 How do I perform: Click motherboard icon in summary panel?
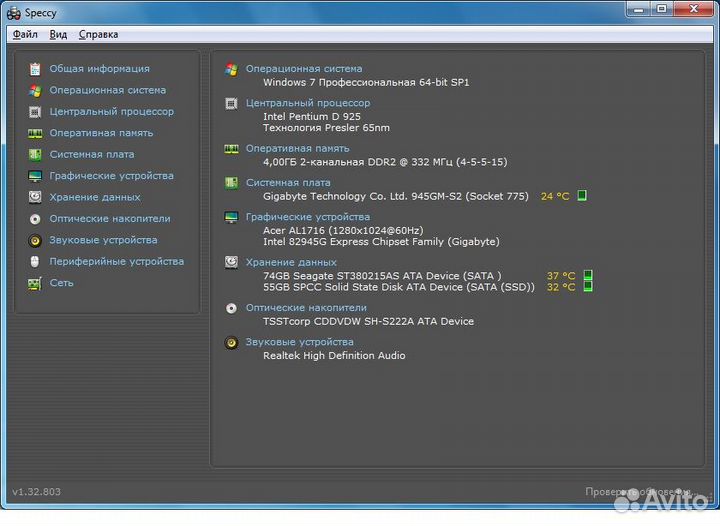point(231,183)
